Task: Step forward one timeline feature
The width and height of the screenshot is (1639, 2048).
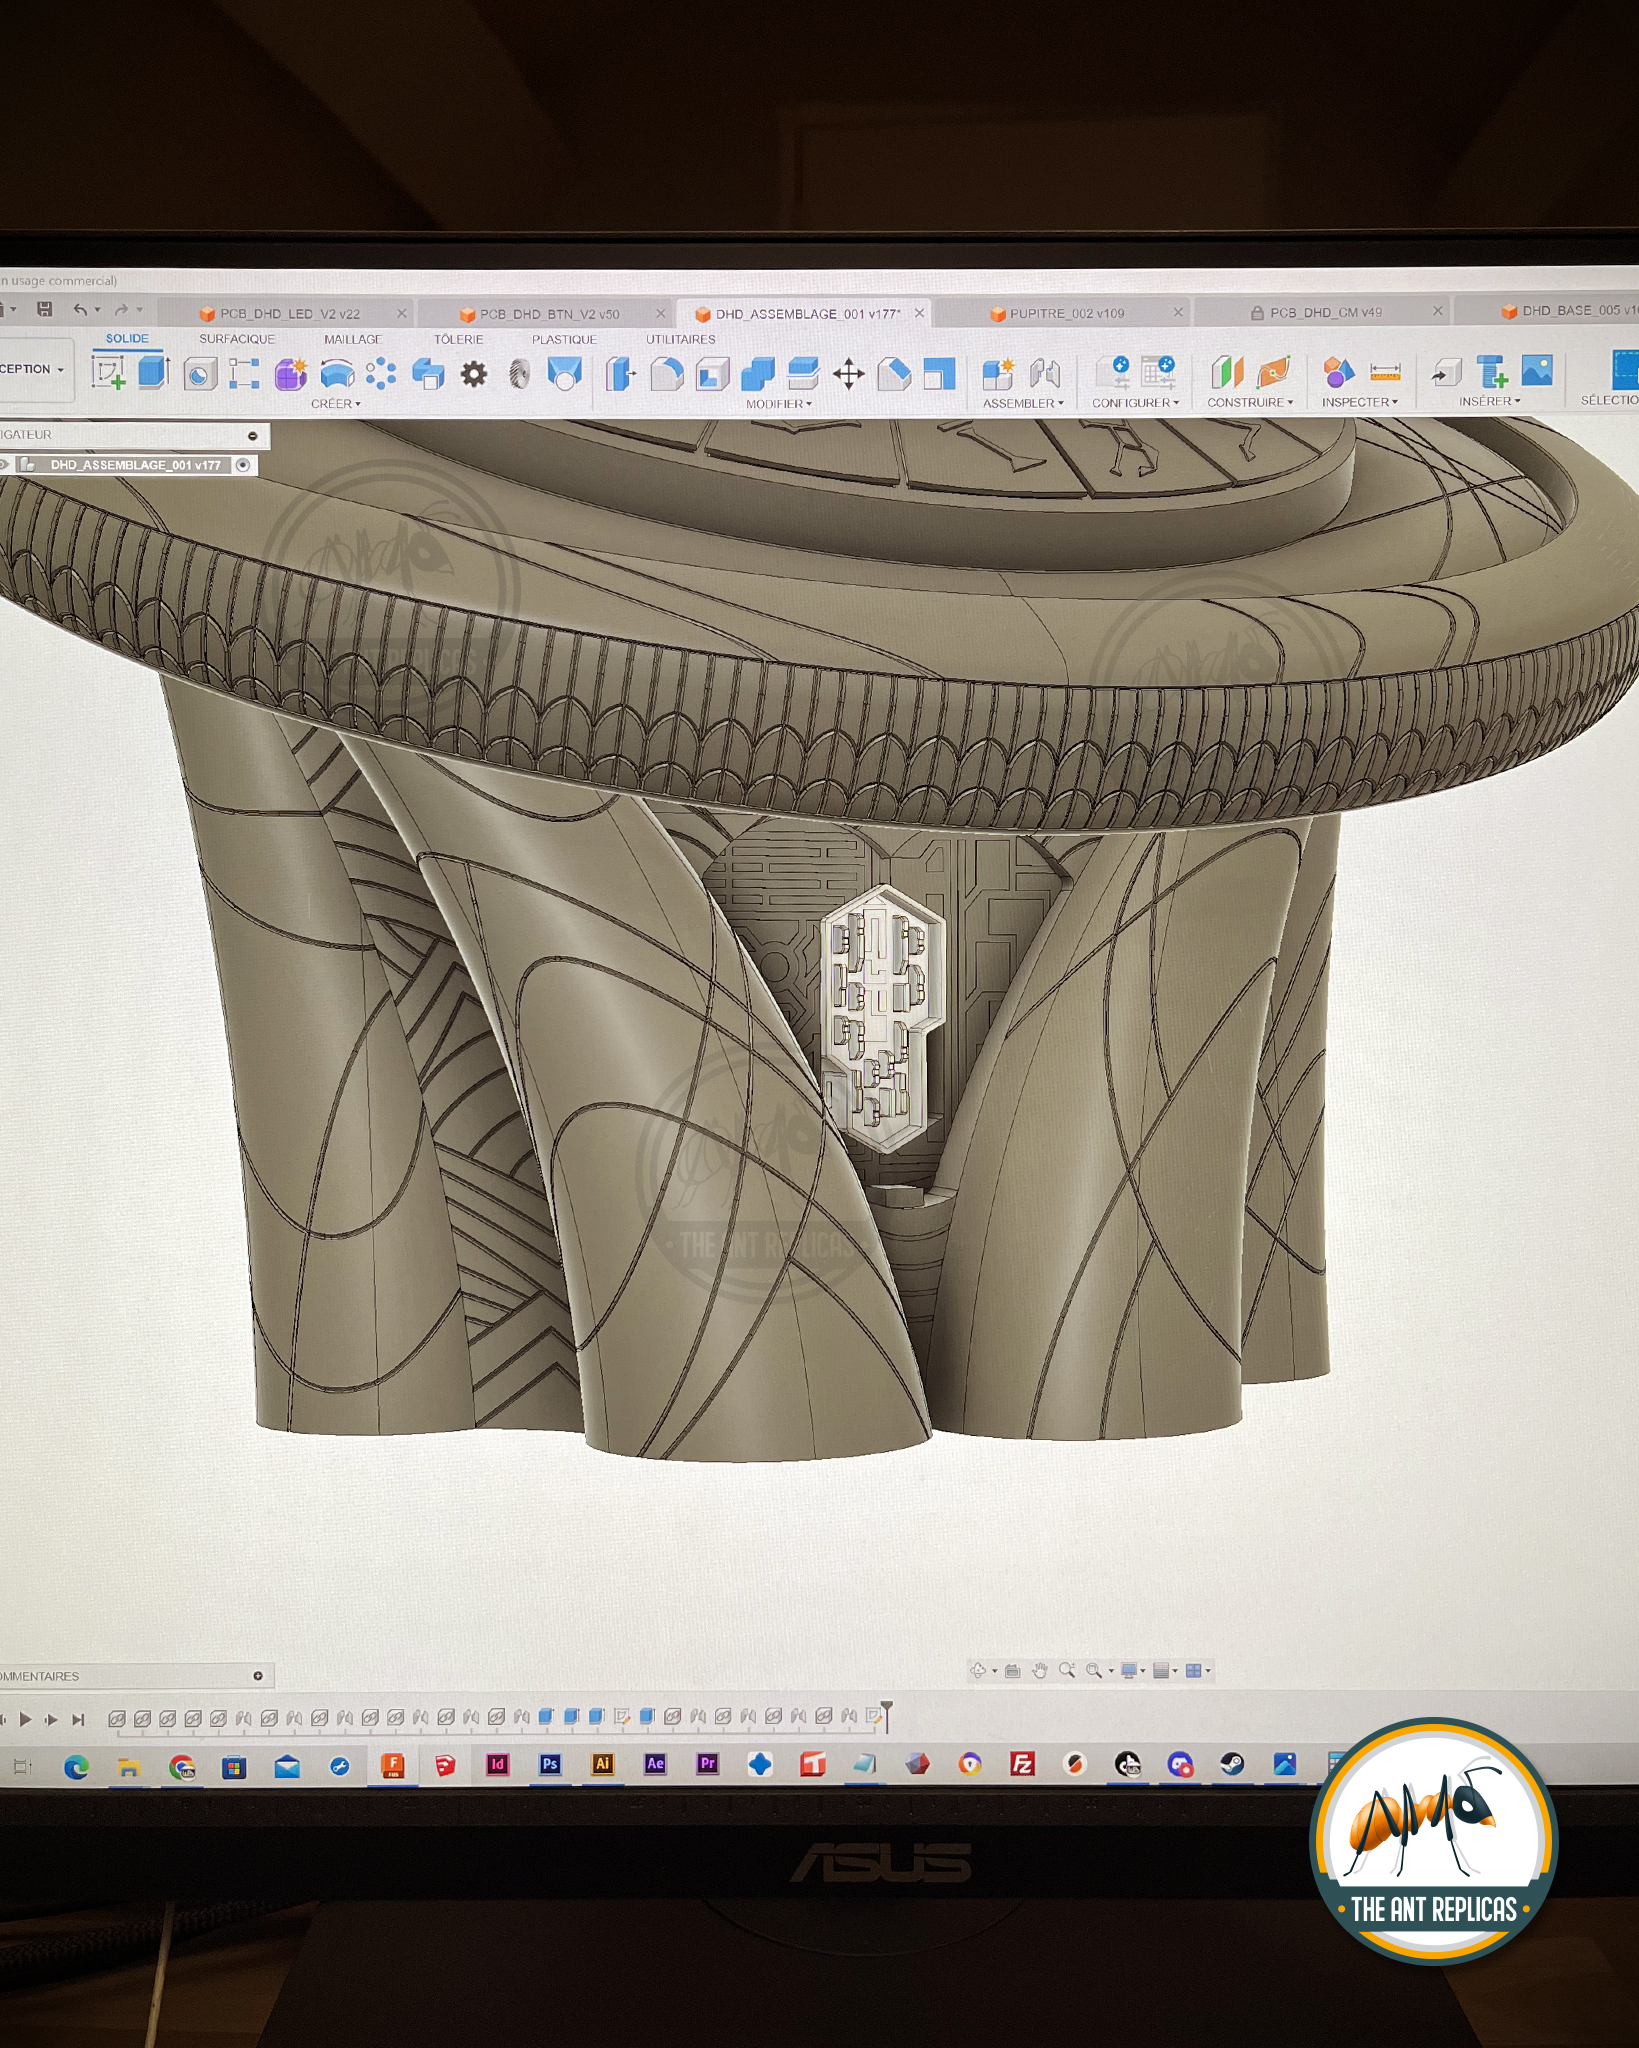Action: coord(52,1719)
